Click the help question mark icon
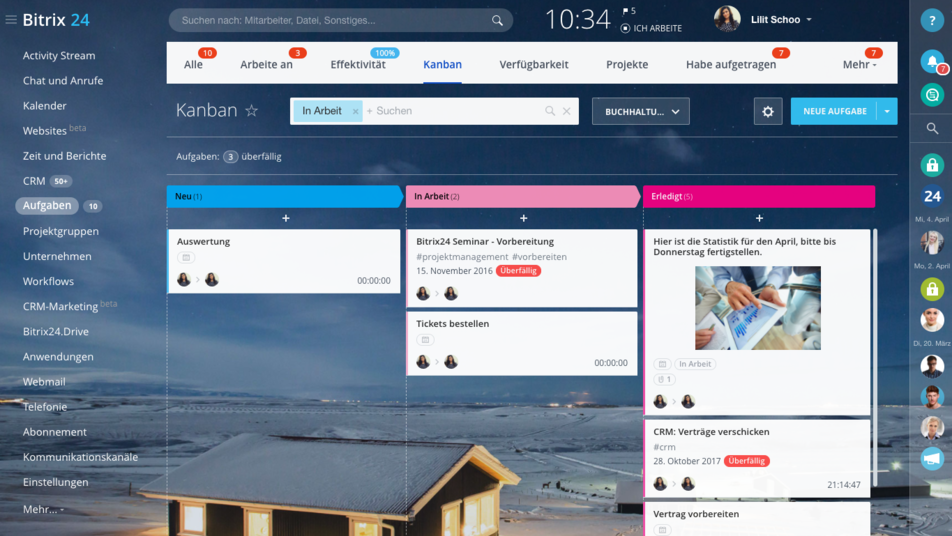The image size is (952, 536). (932, 22)
